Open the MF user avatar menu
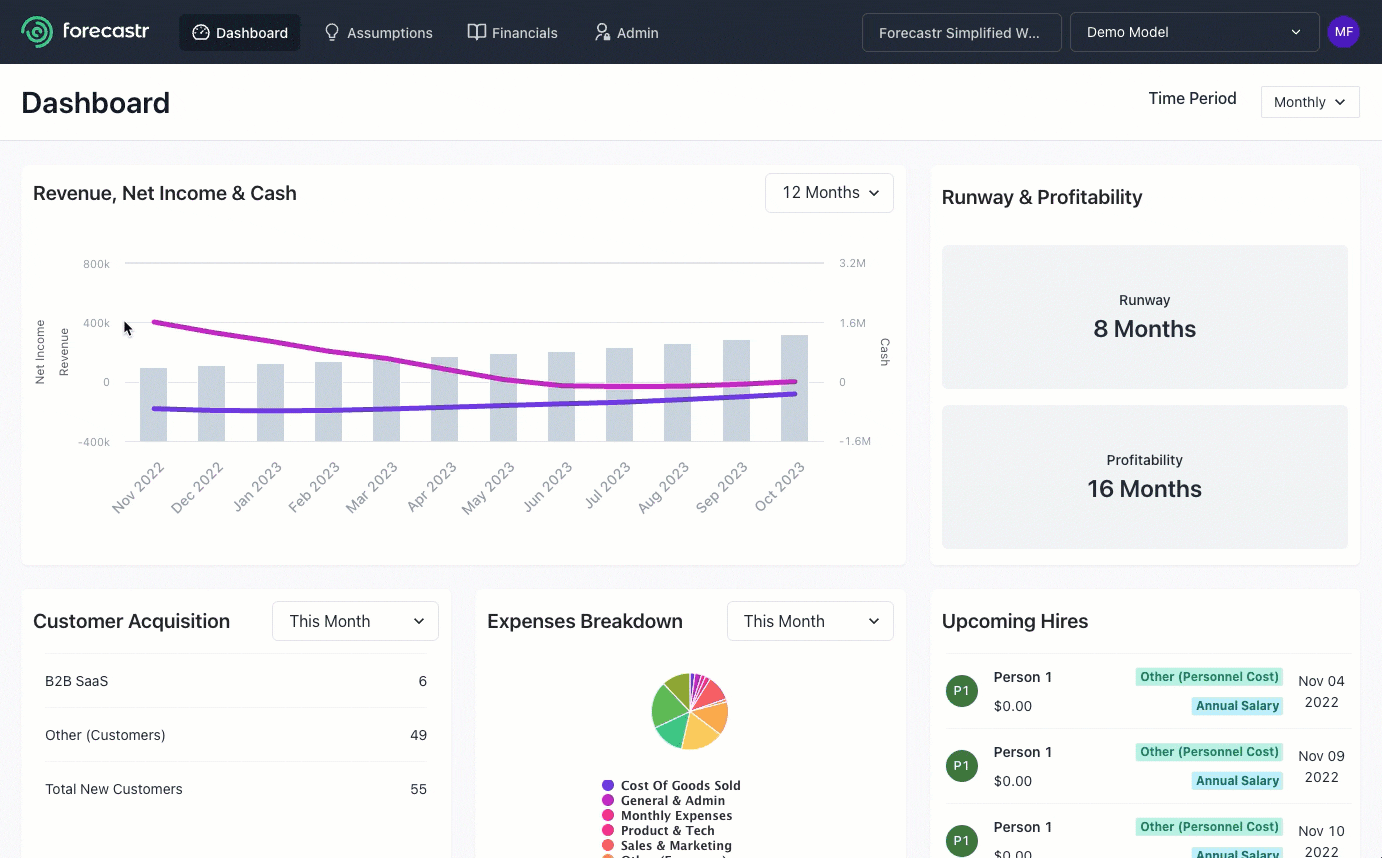The image size is (1382, 858). tap(1343, 32)
